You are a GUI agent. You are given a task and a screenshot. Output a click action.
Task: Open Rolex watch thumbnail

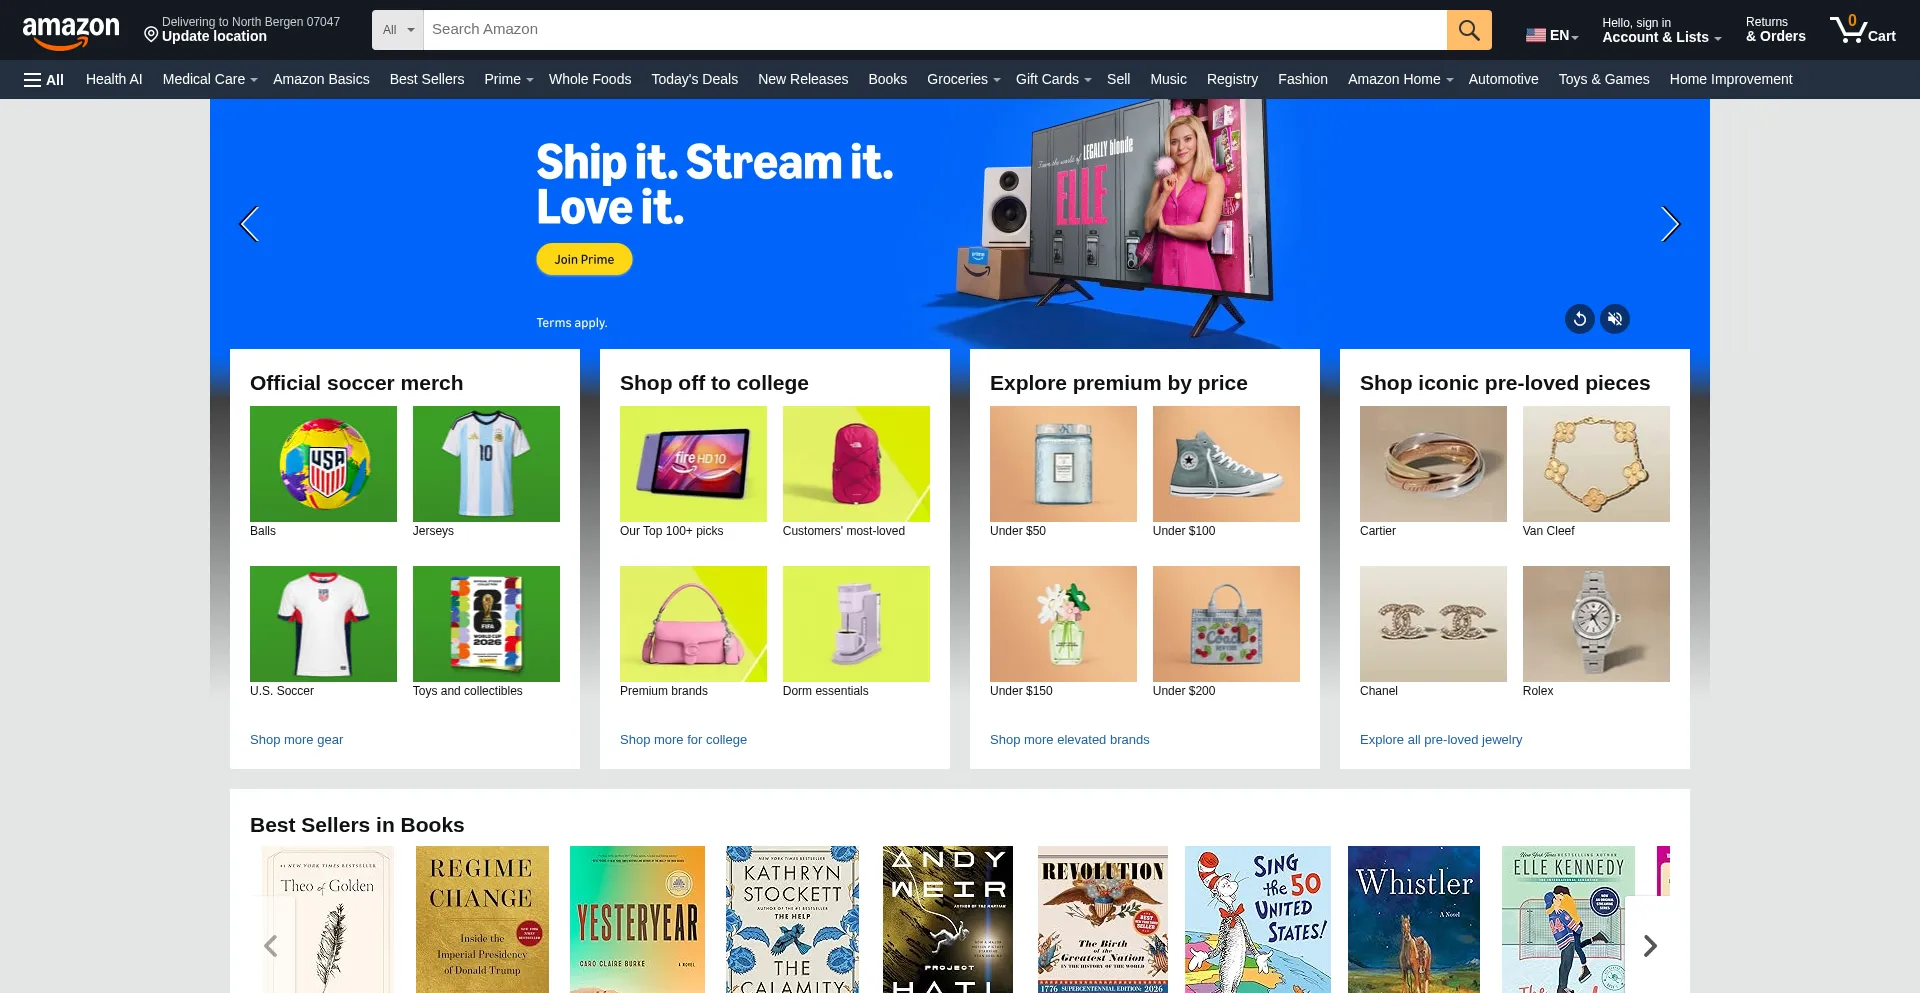pos(1596,624)
